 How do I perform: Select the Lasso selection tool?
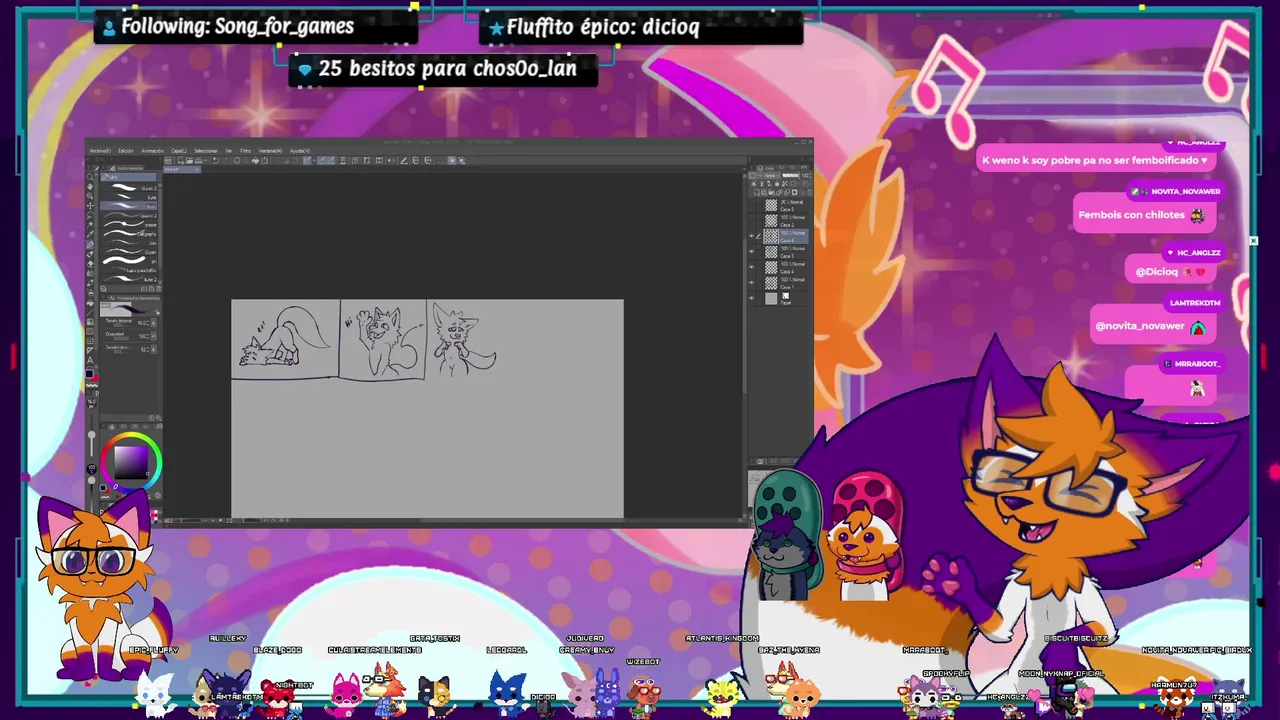click(90, 216)
